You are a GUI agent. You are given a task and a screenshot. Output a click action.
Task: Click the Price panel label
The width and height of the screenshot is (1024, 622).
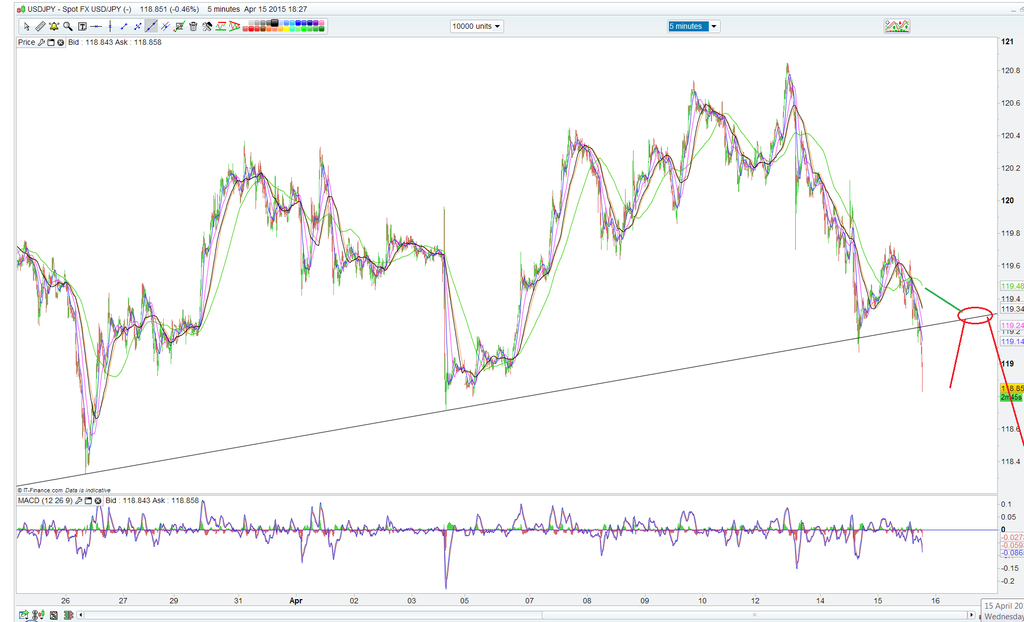pyautogui.click(x=27, y=42)
